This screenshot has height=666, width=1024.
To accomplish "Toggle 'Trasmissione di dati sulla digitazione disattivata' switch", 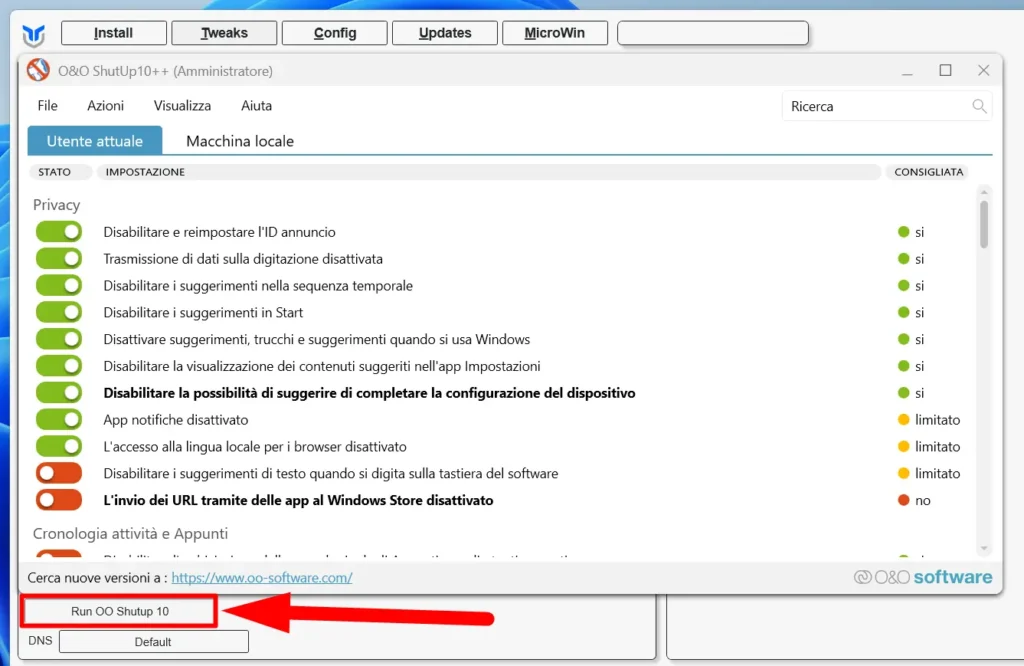I will click(59, 259).
